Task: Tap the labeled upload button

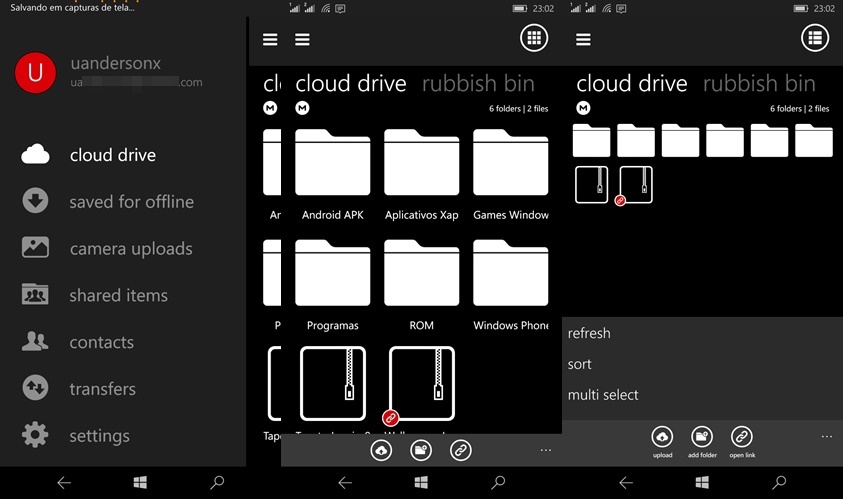Action: click(662, 442)
